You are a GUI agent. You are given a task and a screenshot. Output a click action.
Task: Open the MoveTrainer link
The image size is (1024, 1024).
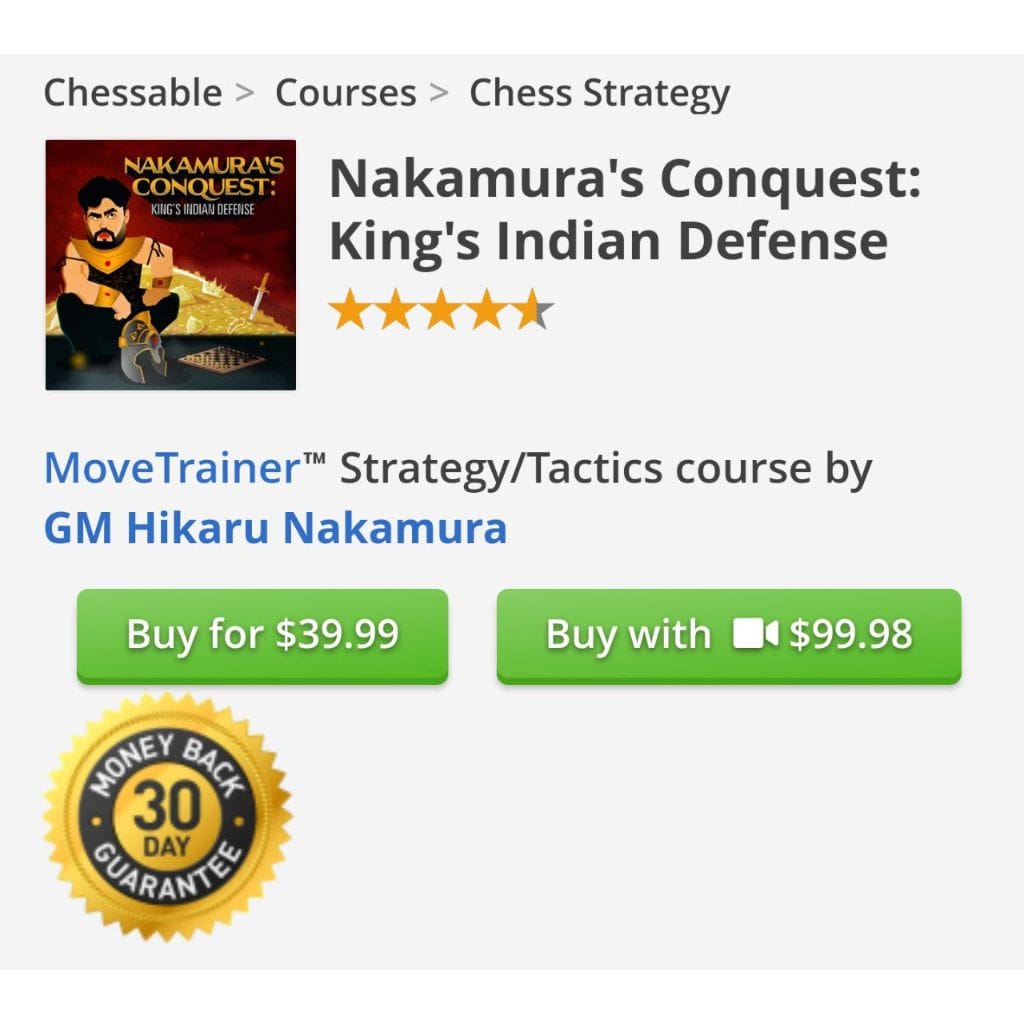point(172,468)
